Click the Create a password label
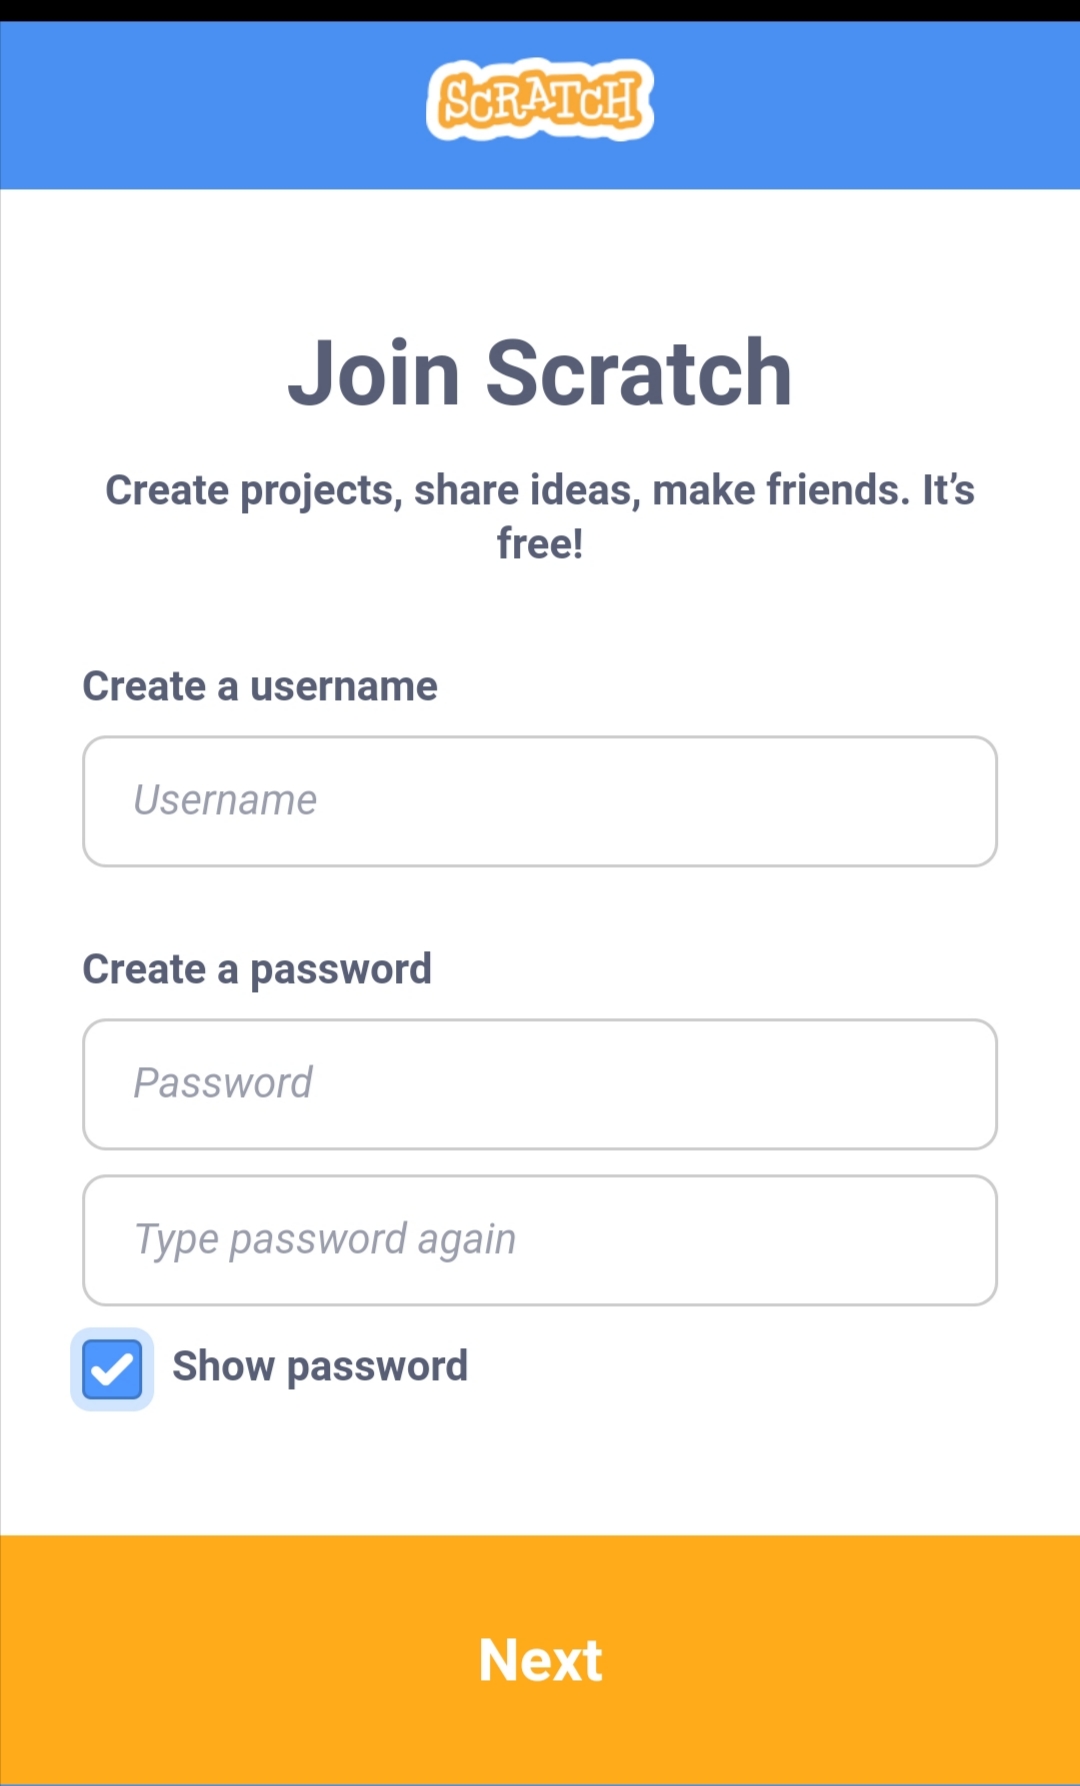1080x1786 pixels. tap(257, 968)
